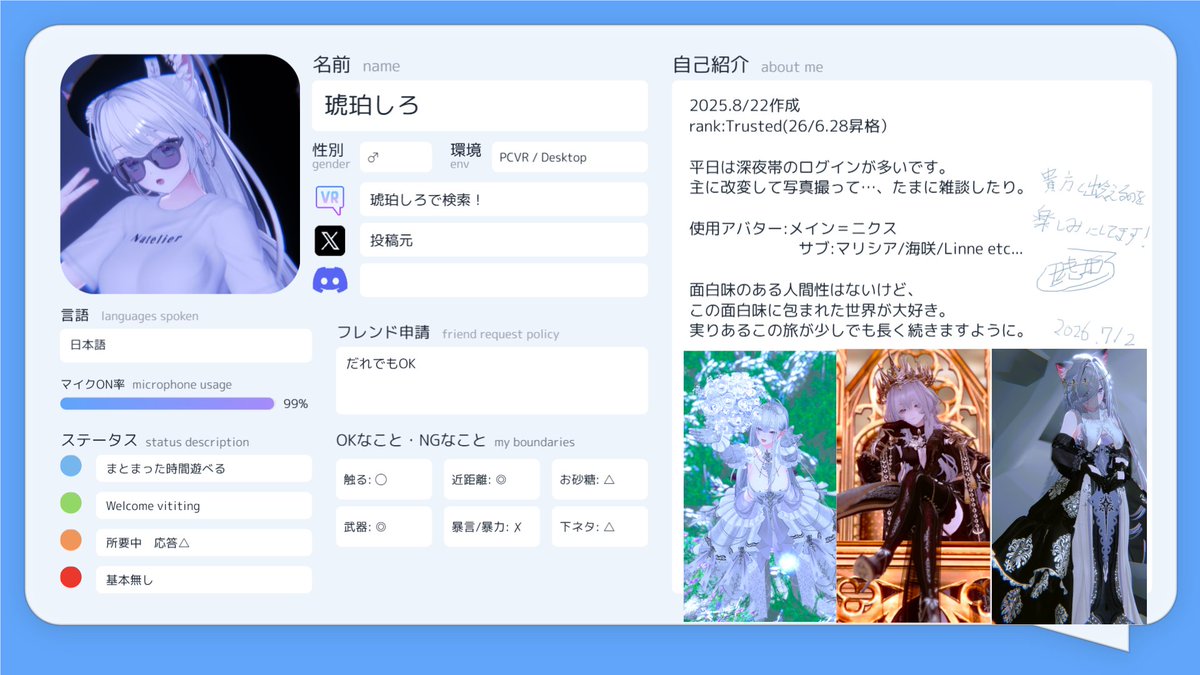Click the この面白味に包まれた世界が大好き line
1200x675 pixels.
click(x=818, y=309)
